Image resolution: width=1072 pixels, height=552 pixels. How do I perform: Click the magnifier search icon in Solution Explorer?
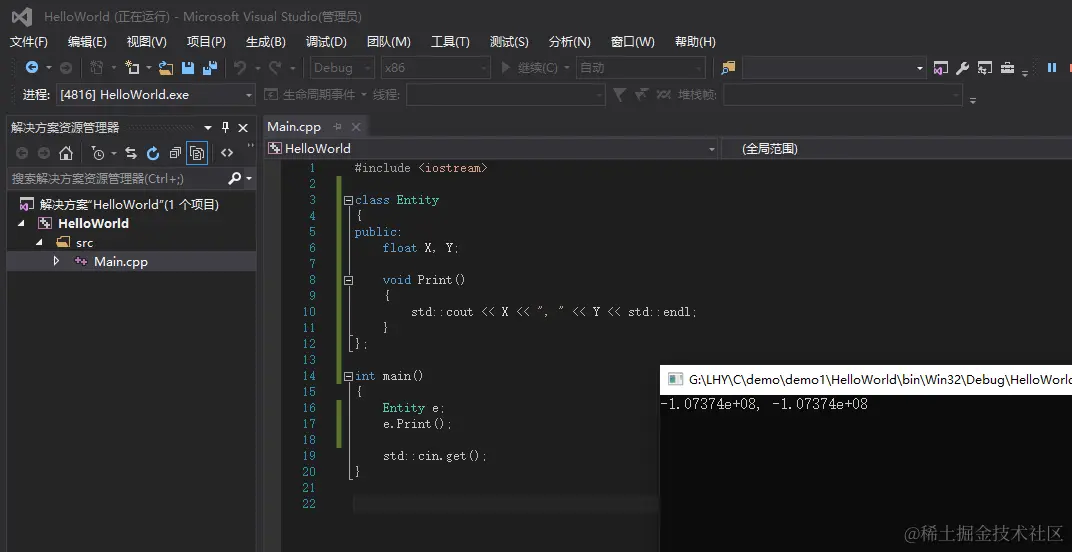tap(234, 179)
